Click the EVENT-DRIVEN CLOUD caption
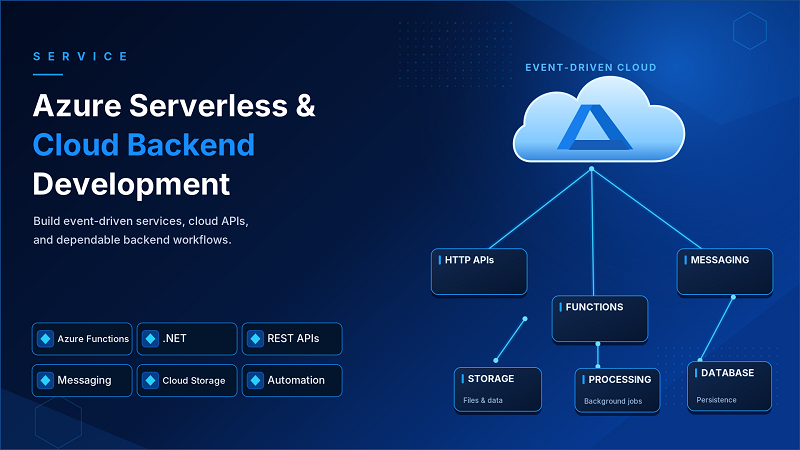Screen dimensions: 800x450 591,67
